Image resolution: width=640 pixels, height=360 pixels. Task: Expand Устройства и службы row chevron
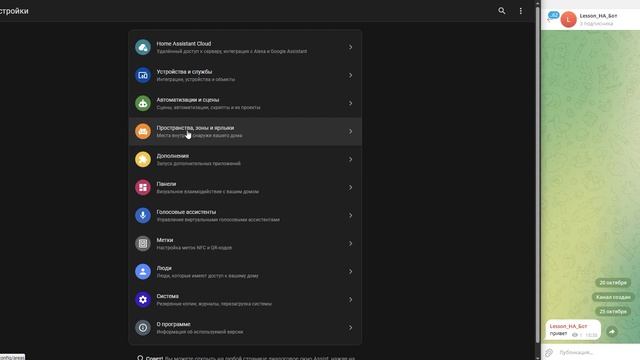tap(350, 76)
